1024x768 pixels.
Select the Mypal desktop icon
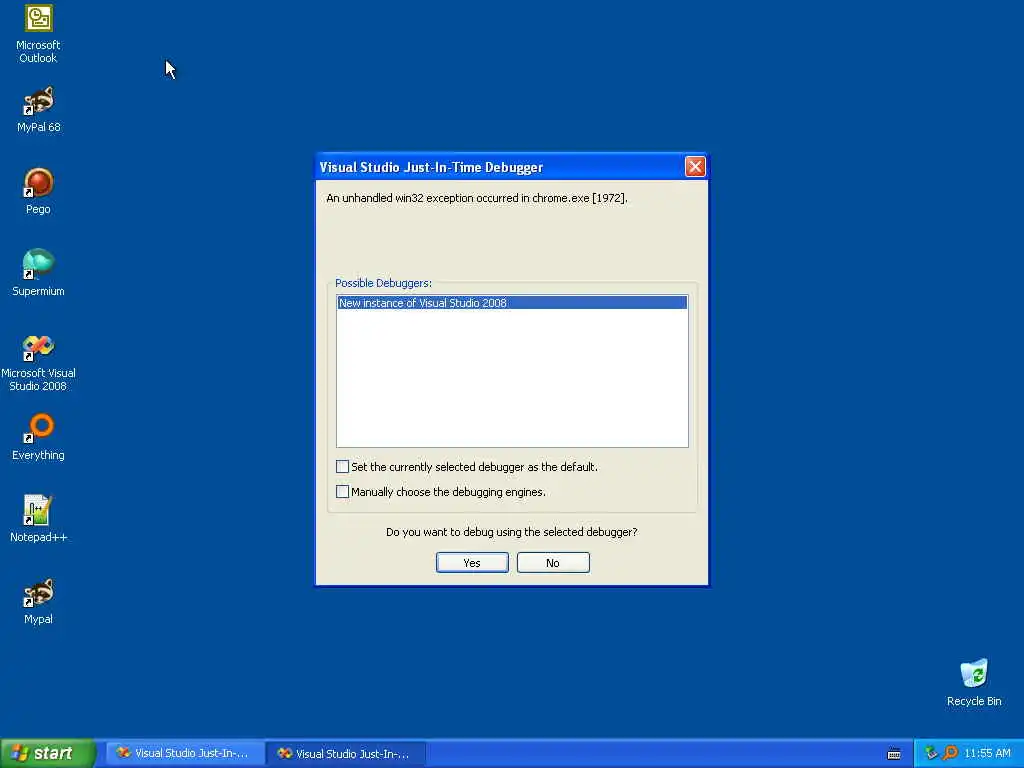38,601
